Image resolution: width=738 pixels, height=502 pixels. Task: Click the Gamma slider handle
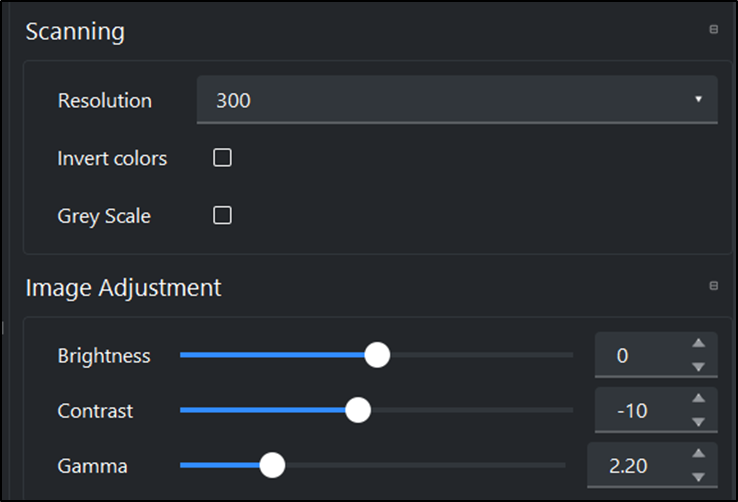272,465
